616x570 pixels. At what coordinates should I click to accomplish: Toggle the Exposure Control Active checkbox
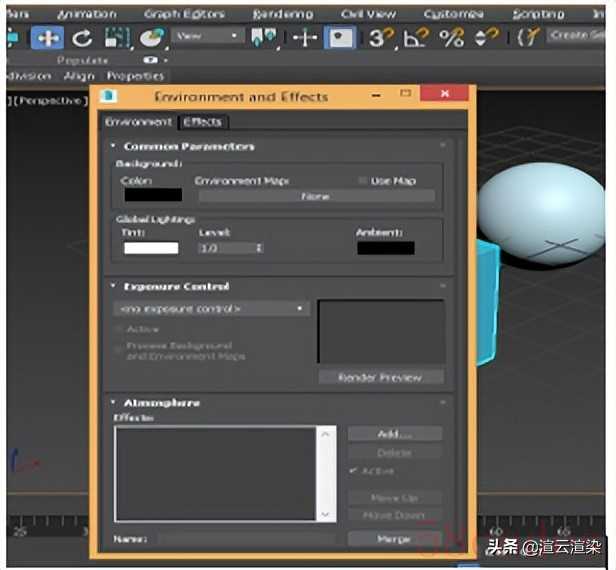(x=120, y=329)
